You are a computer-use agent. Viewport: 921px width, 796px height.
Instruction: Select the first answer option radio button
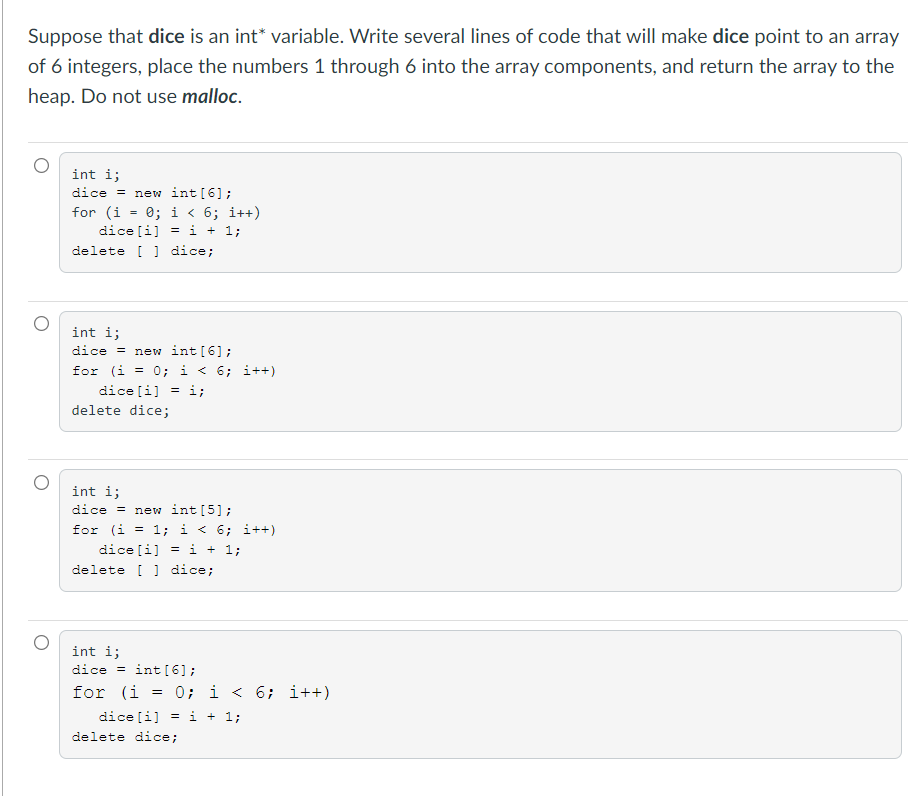coord(41,166)
